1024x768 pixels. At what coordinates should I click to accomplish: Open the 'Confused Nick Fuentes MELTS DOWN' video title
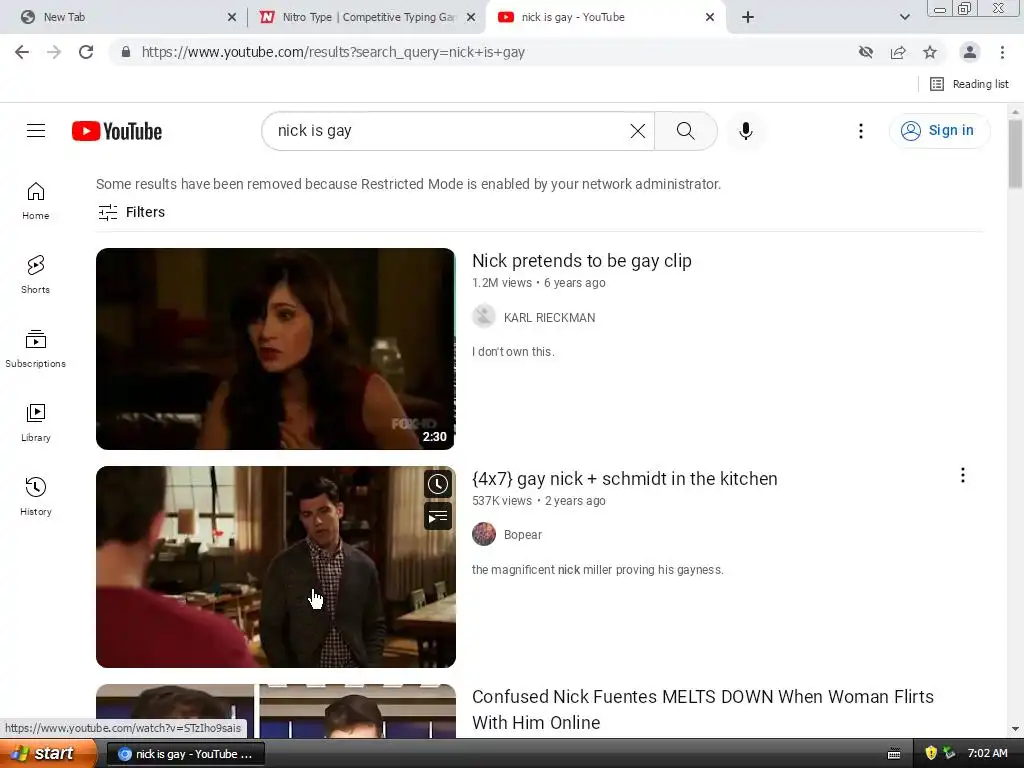click(x=703, y=709)
